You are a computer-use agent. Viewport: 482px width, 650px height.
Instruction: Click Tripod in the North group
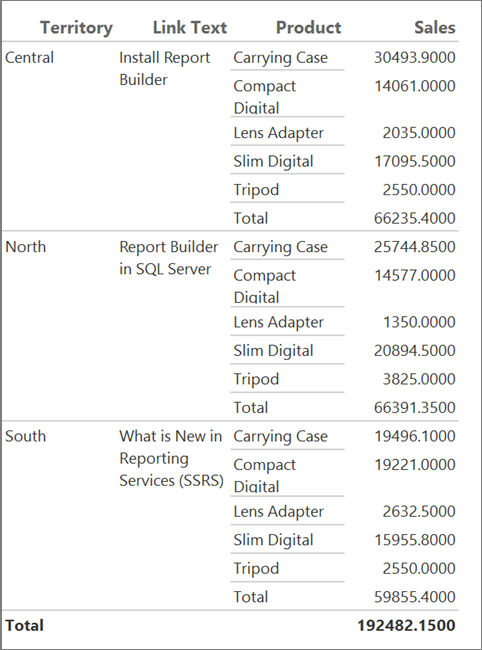256,380
